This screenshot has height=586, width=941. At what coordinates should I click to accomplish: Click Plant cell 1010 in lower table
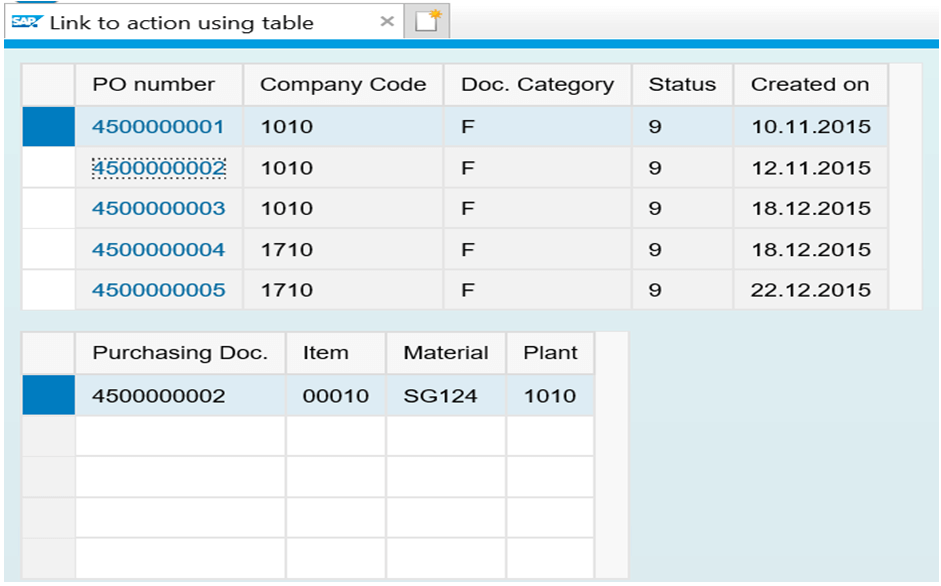pyautogui.click(x=550, y=395)
